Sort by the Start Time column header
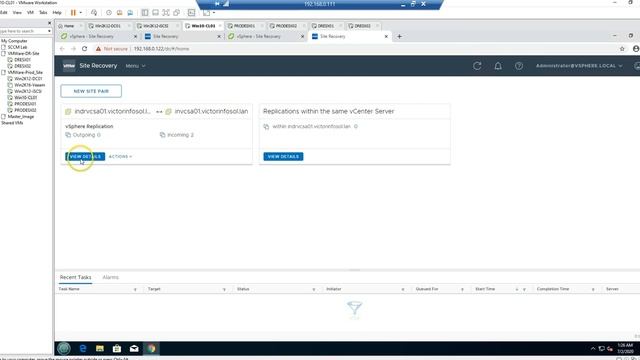Viewport: 640px width, 360px height. point(485,289)
